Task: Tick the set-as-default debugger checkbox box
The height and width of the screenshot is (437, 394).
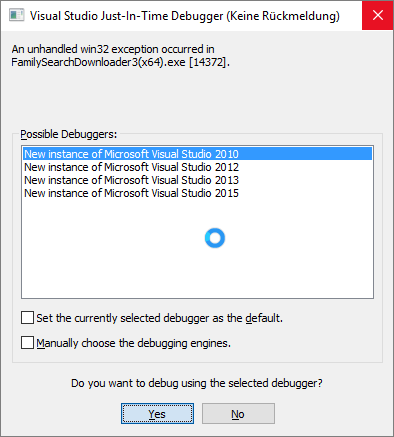Action: 27,317
